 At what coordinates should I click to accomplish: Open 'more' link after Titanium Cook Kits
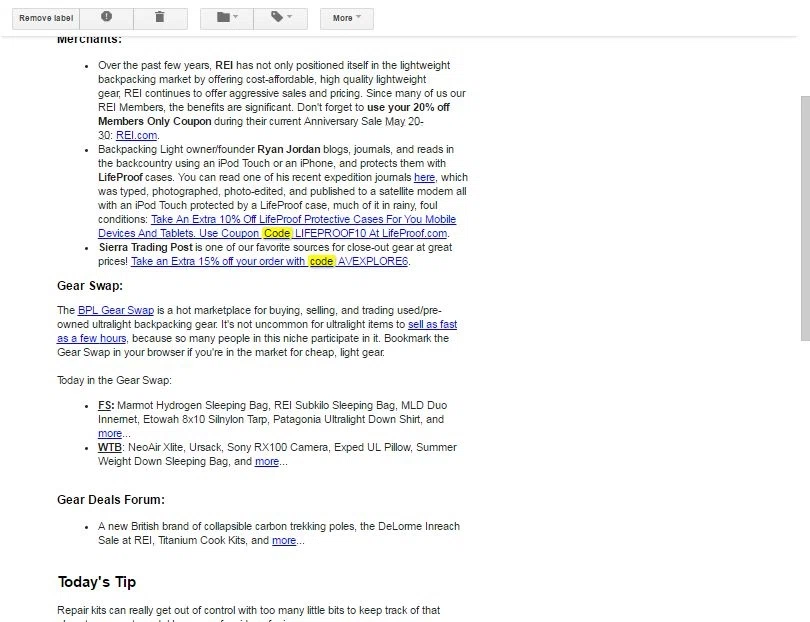point(284,540)
